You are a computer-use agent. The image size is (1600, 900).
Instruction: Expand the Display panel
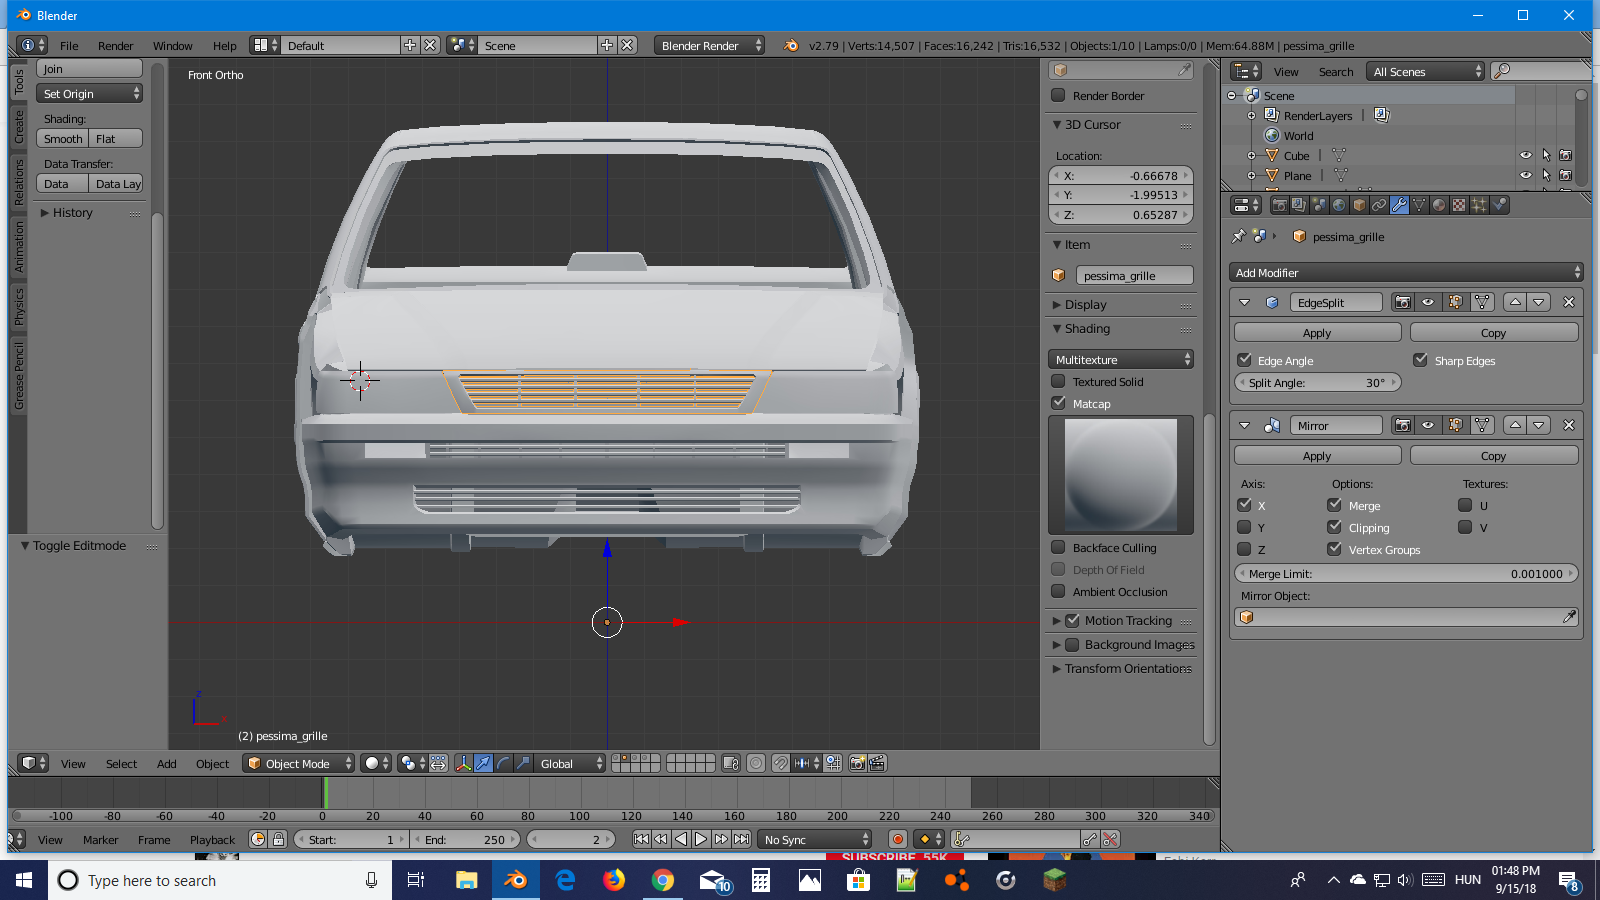[x=1085, y=305]
